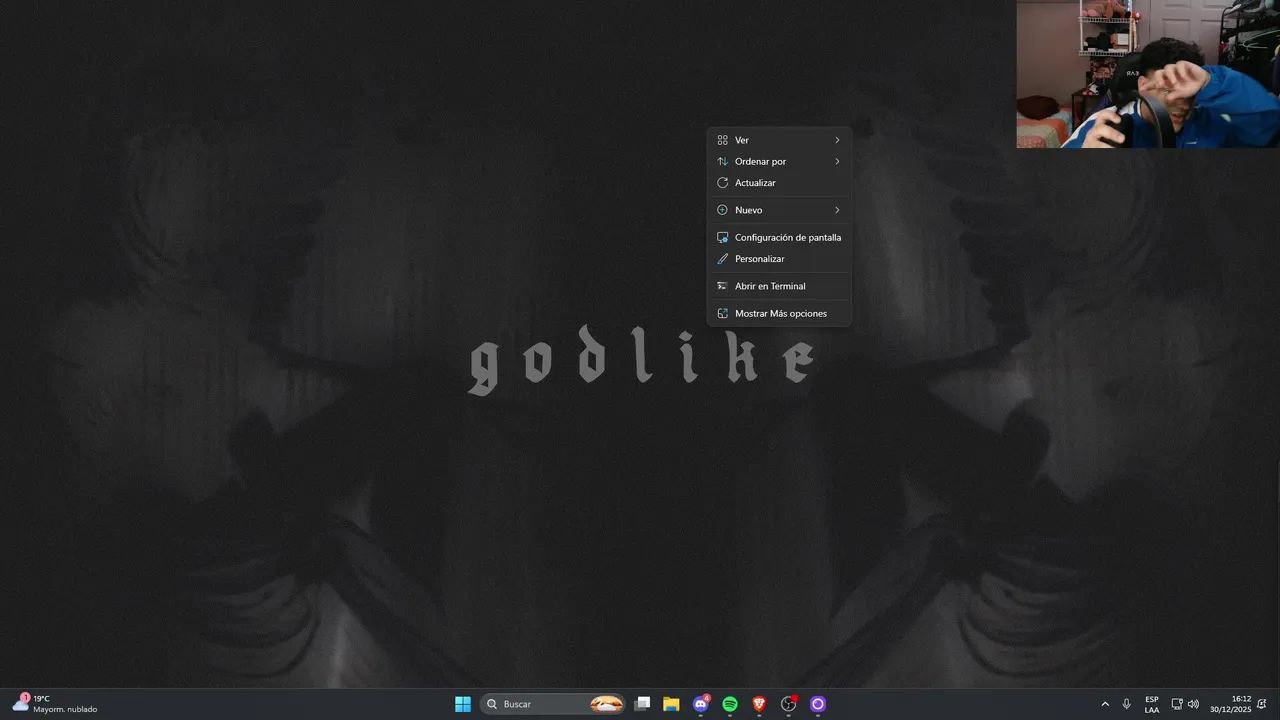This screenshot has height=720, width=1280.
Task: Open Discord from the taskbar
Action: coord(701,704)
